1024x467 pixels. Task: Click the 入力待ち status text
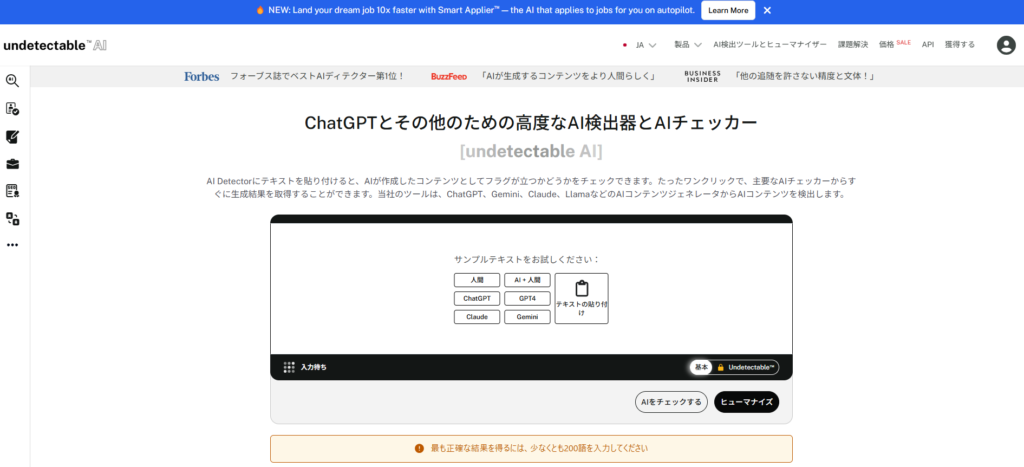click(313, 368)
